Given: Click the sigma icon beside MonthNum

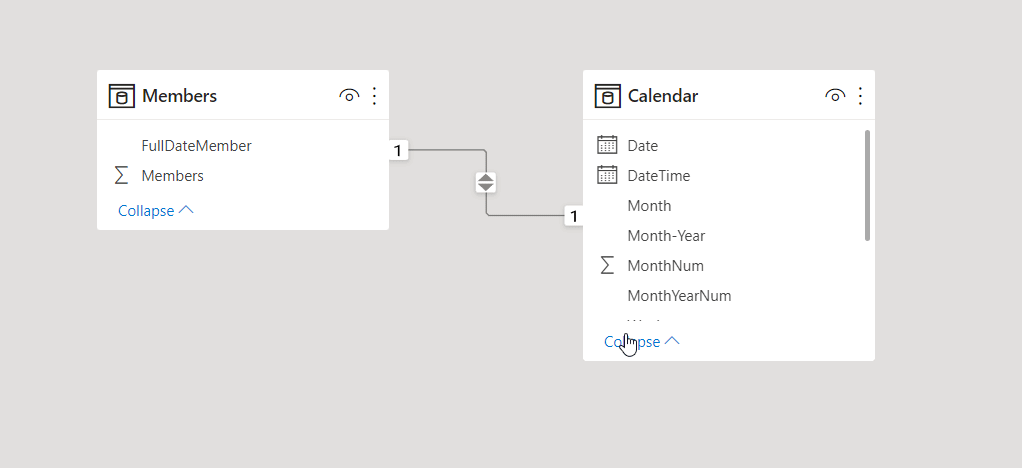Looking at the screenshot, I should 607,265.
